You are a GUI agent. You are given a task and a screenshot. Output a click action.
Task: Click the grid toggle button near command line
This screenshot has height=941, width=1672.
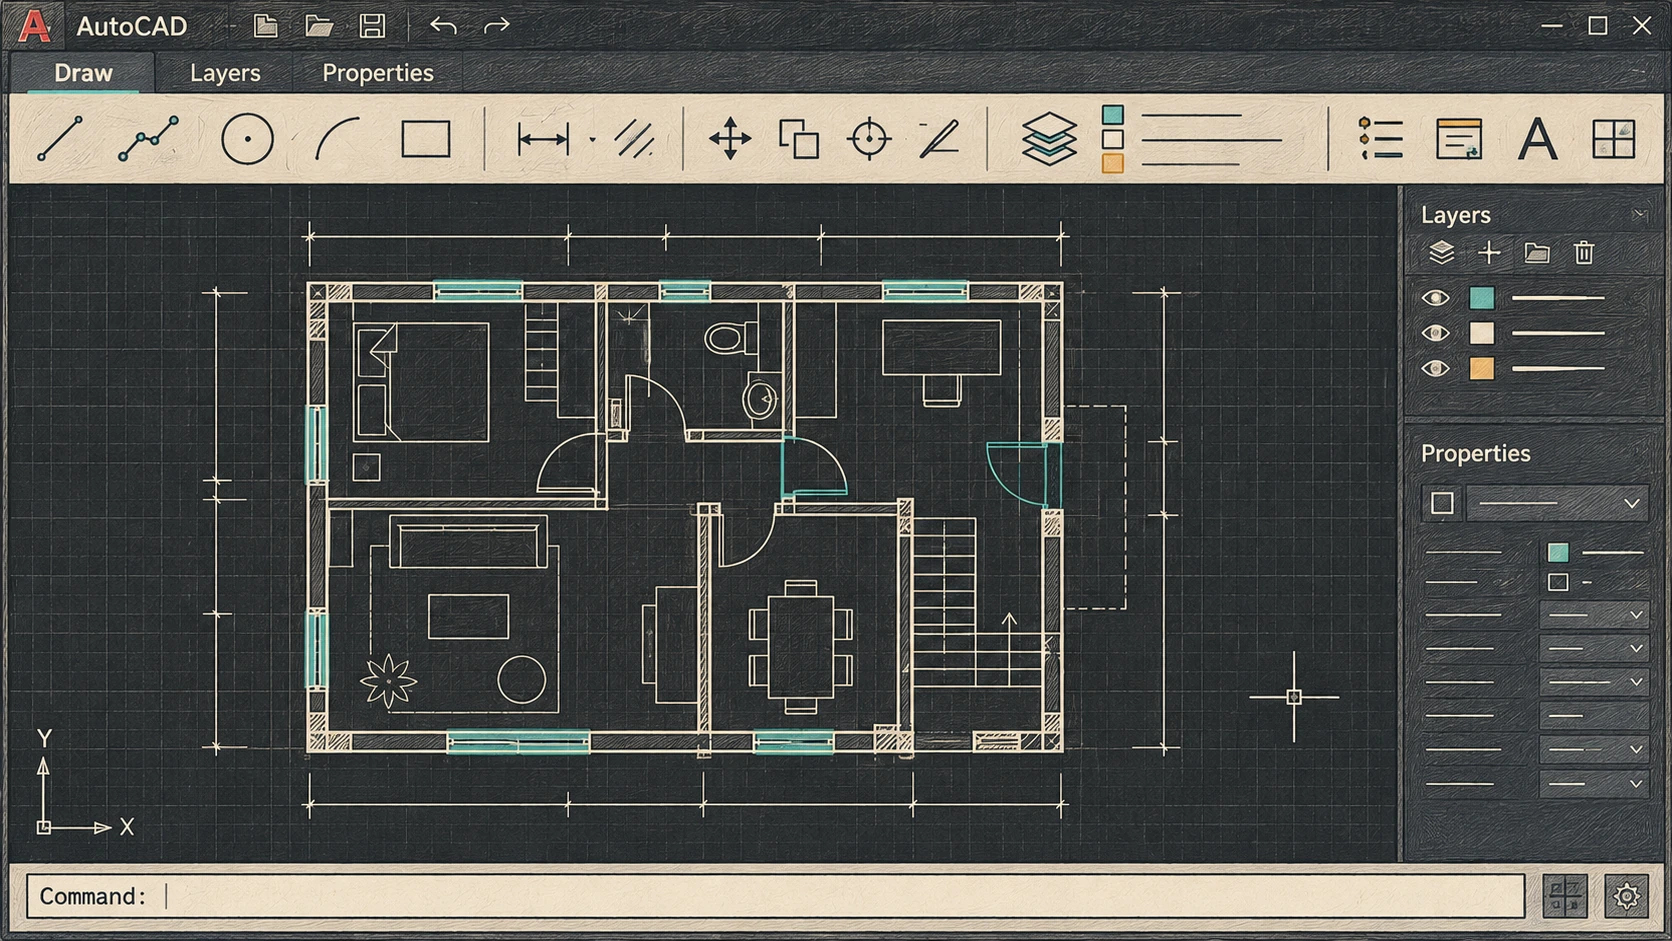[1565, 896]
